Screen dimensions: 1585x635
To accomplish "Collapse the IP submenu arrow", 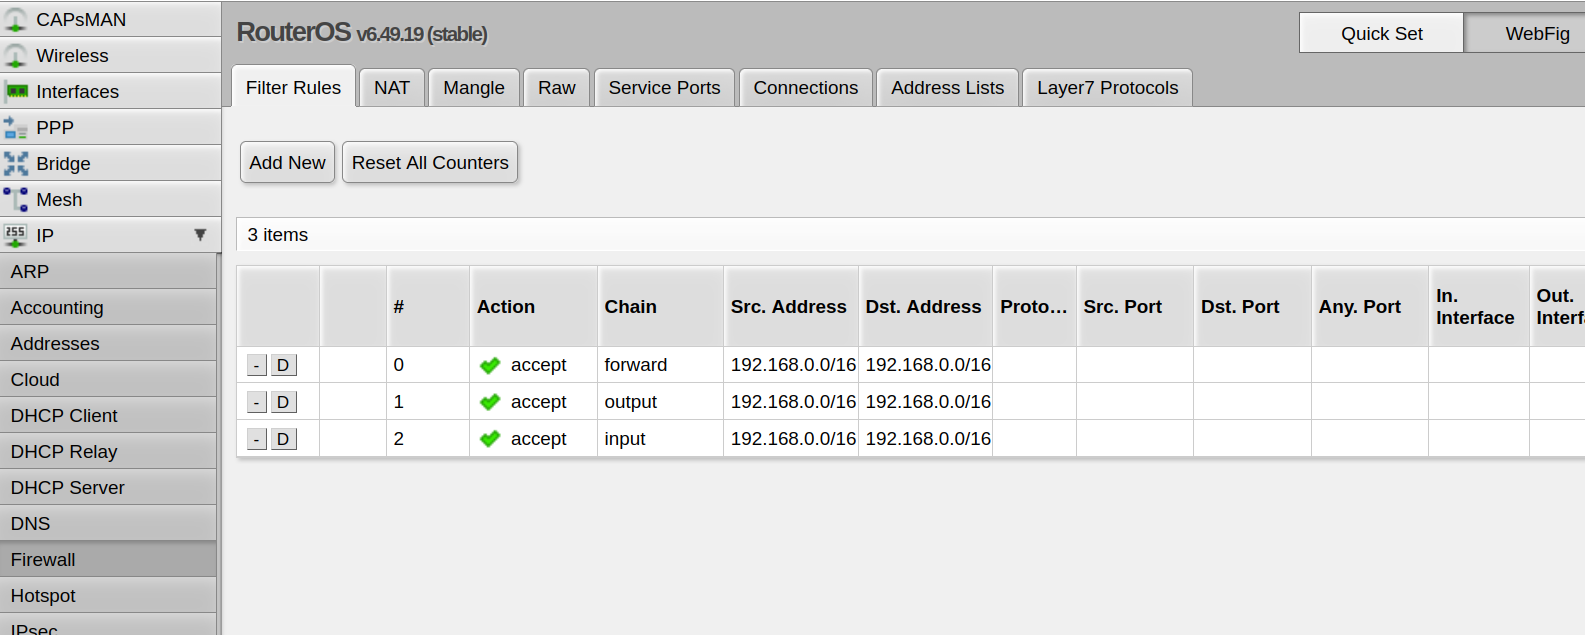I will [200, 235].
